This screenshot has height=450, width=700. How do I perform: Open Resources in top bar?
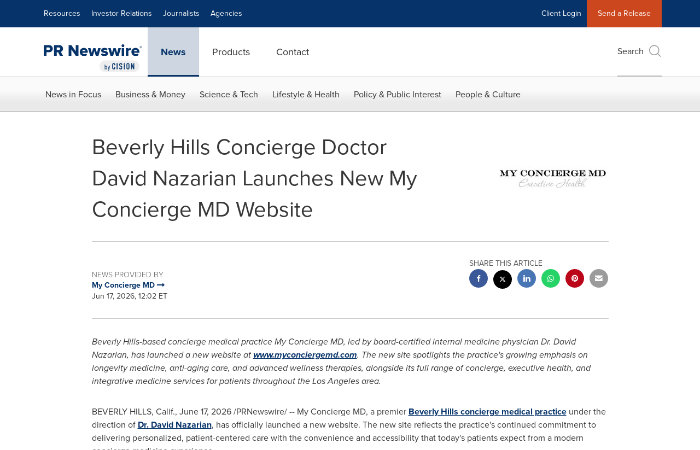point(62,13)
